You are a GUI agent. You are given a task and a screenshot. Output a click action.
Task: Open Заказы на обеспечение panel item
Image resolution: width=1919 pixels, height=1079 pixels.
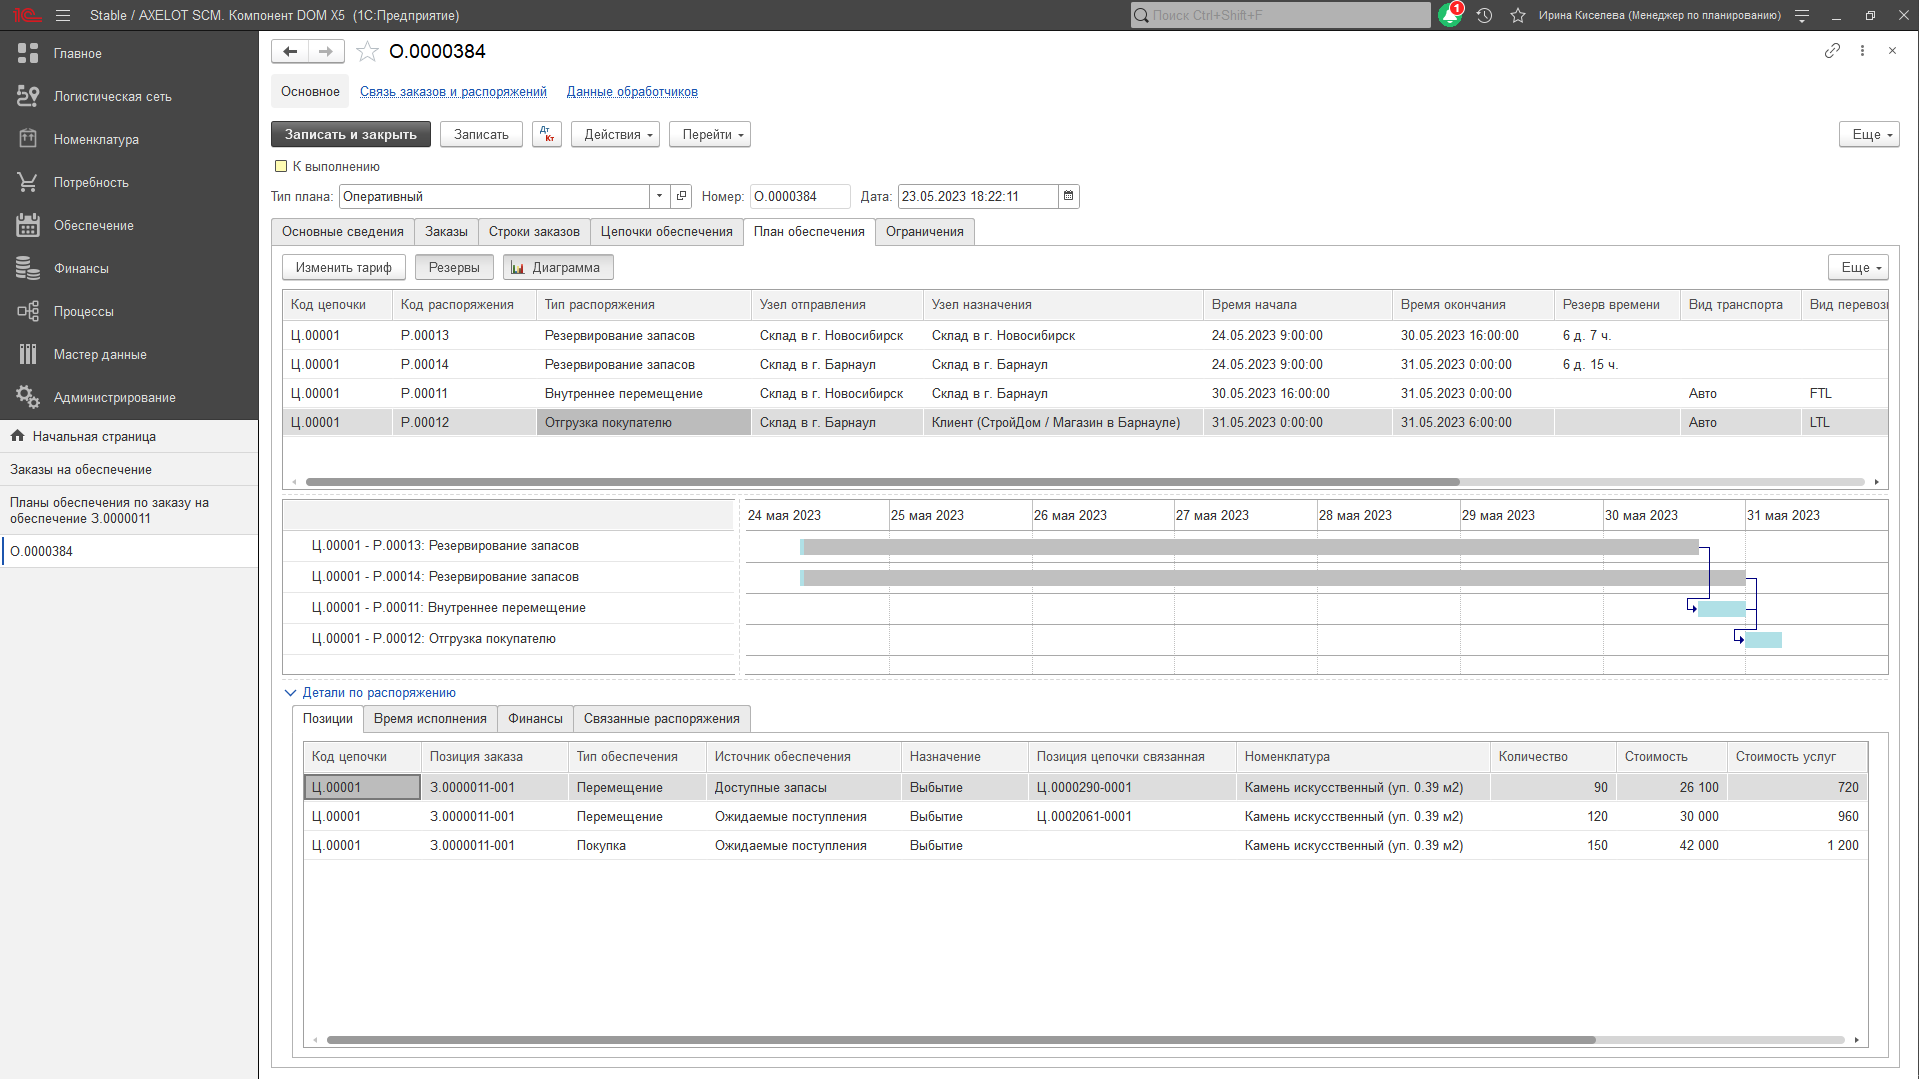point(129,469)
